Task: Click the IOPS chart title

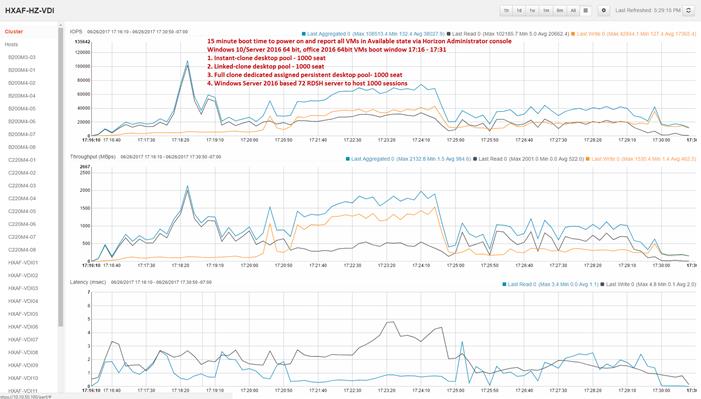Action: 76,32
